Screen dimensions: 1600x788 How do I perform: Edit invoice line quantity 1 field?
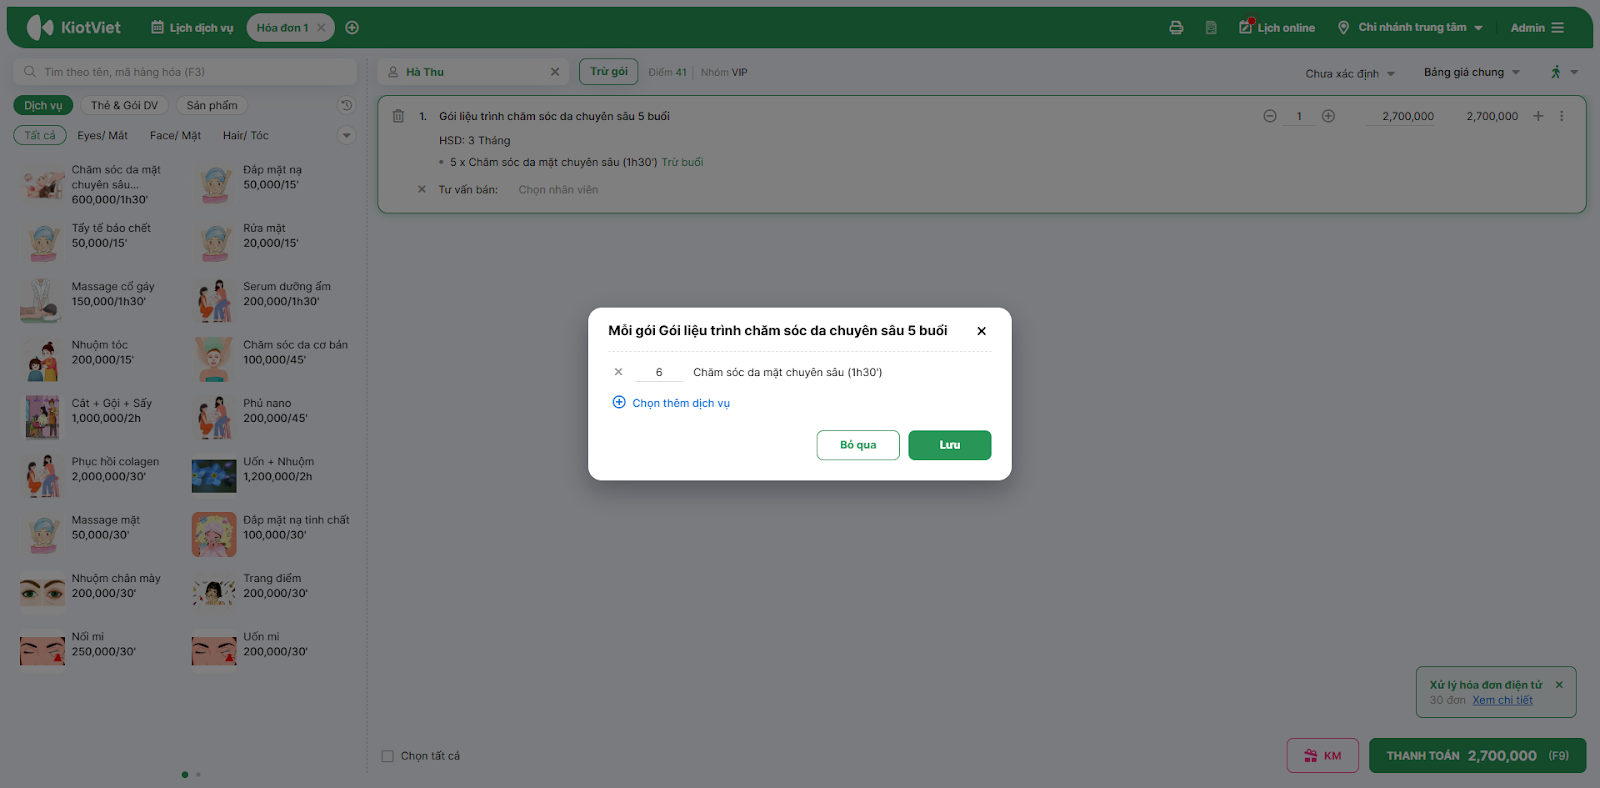(x=1299, y=117)
